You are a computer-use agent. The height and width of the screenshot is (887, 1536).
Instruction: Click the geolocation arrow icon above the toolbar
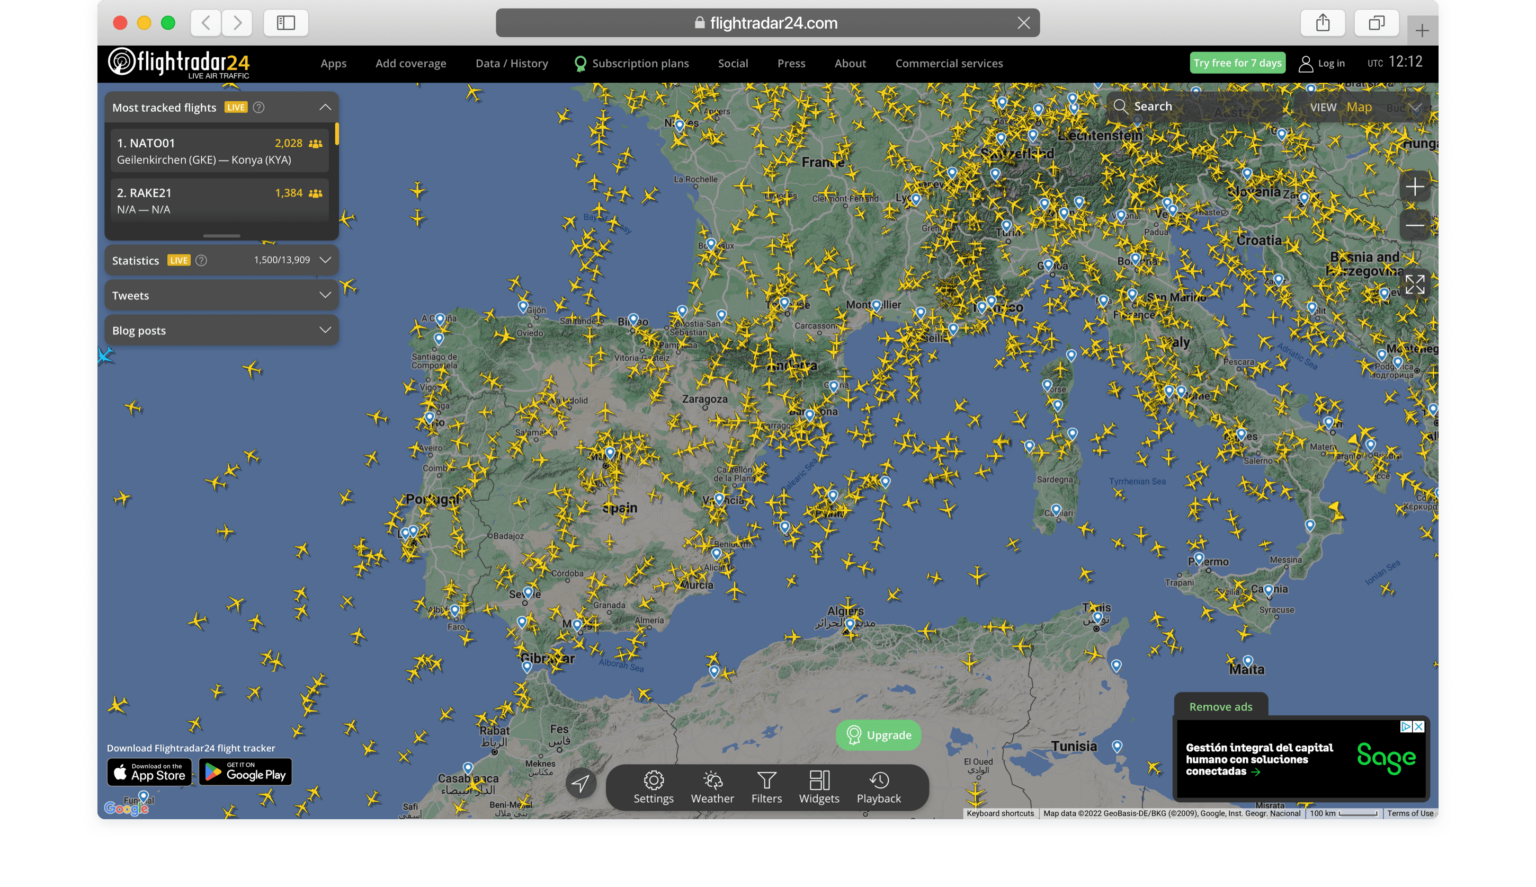click(582, 784)
